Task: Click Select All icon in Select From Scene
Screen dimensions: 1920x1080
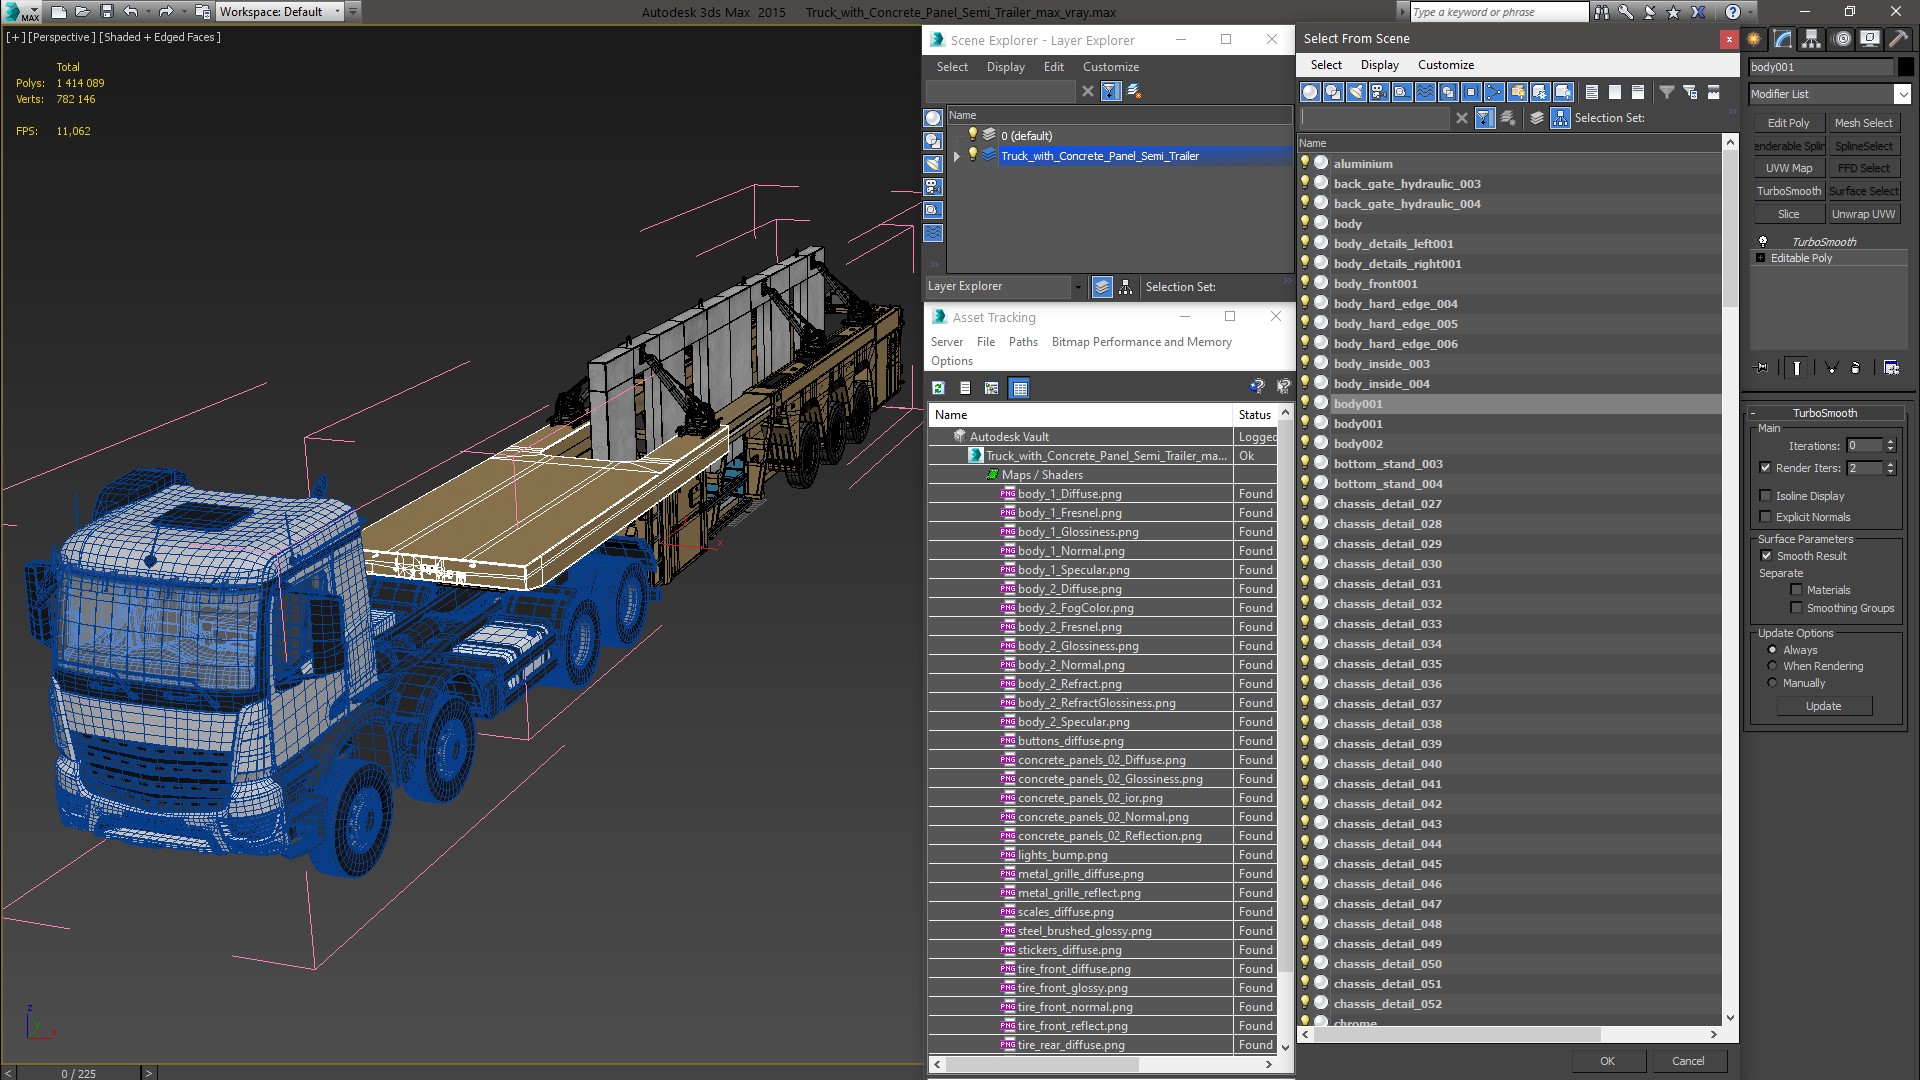Action: click(1592, 92)
